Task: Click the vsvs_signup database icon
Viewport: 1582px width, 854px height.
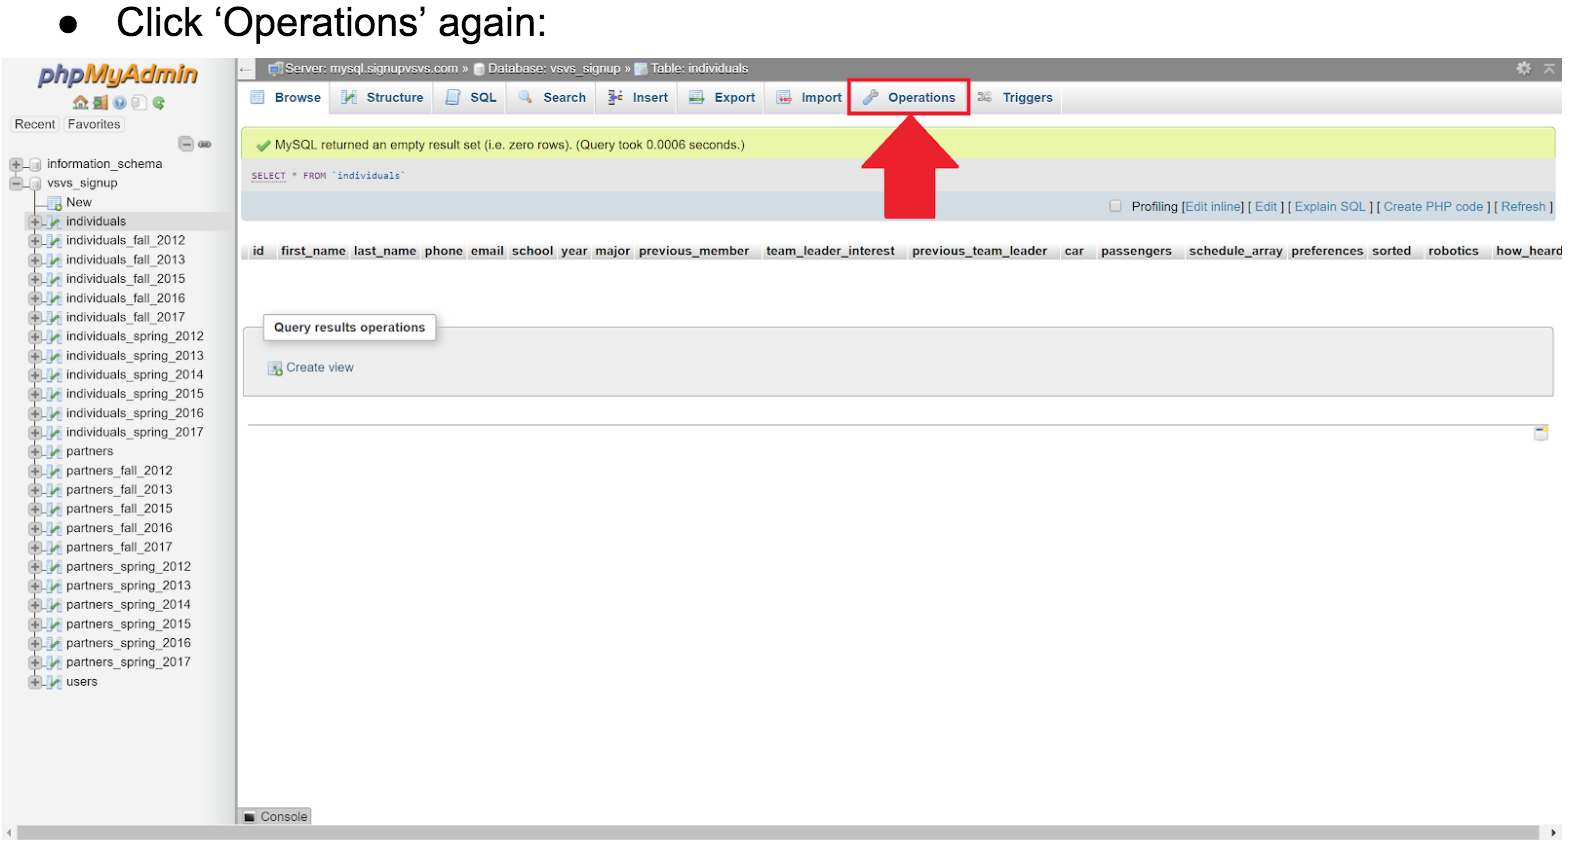Action: [35, 183]
